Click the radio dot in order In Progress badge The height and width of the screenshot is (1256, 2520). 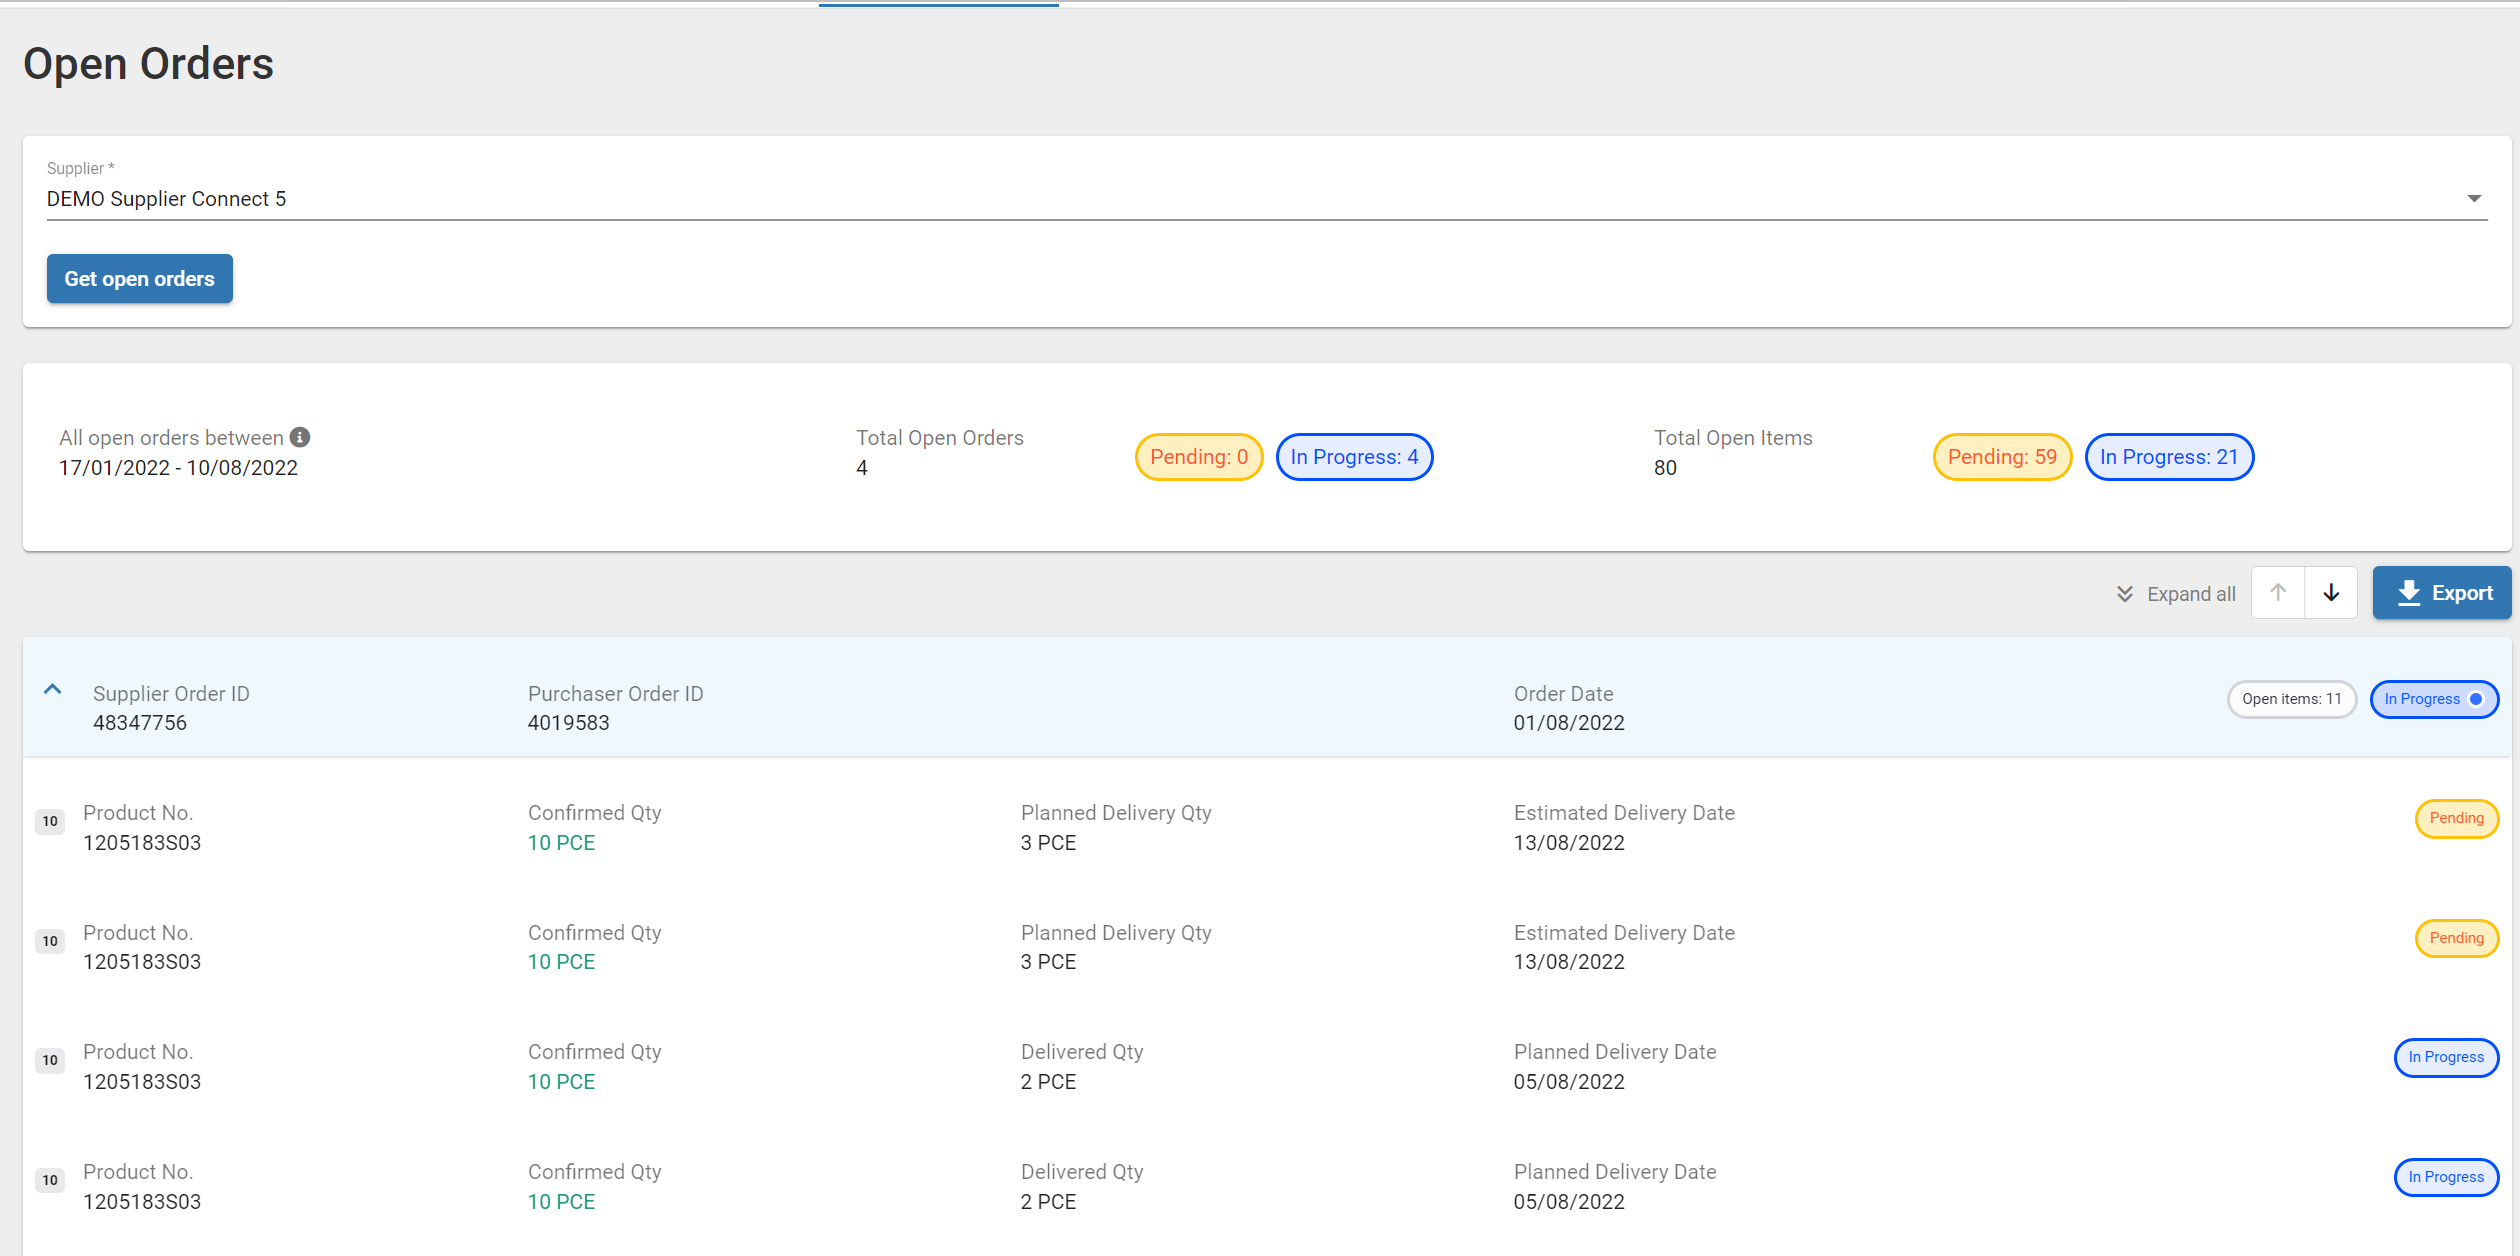click(2476, 699)
